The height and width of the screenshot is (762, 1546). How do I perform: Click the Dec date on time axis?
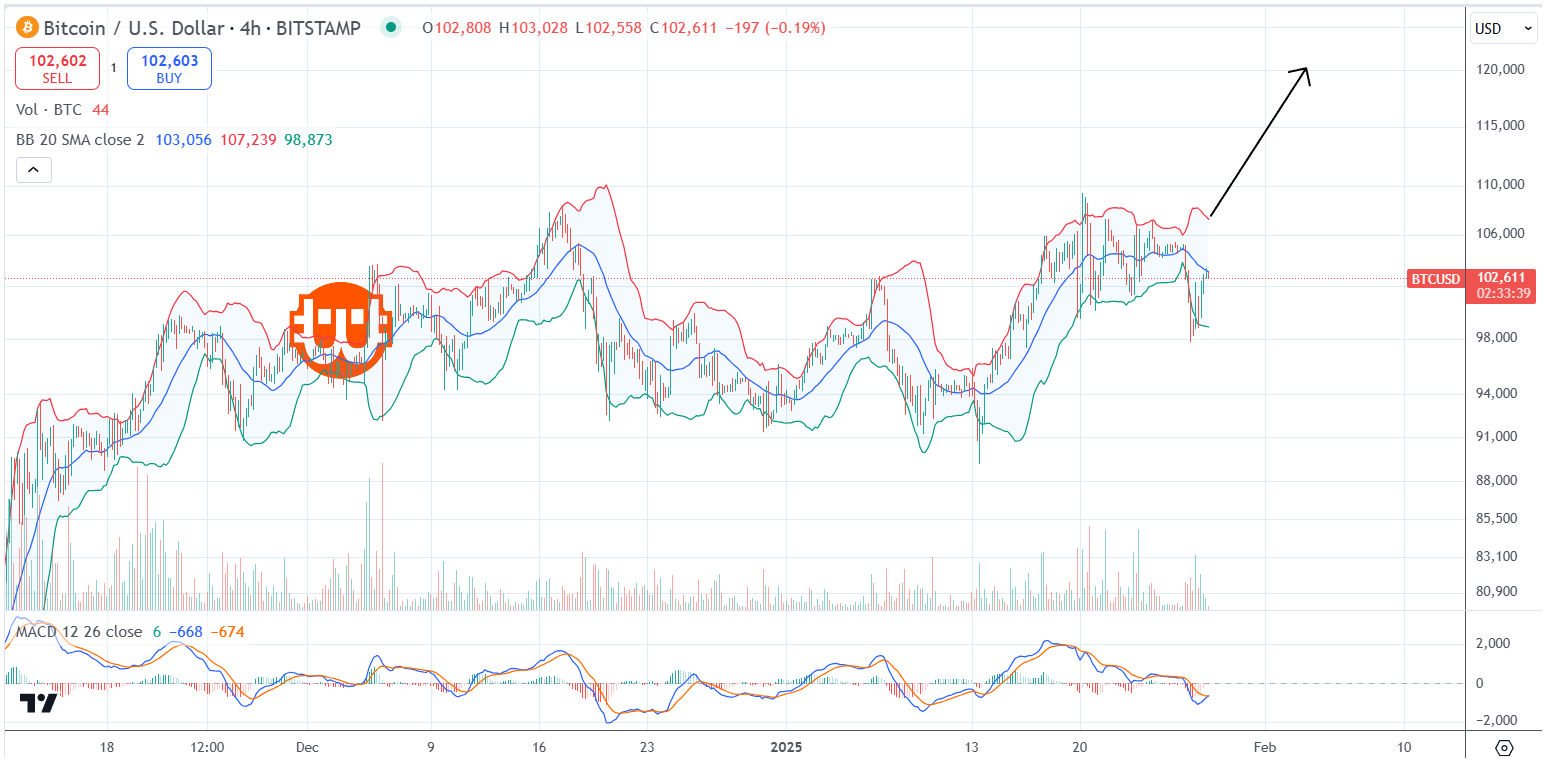pyautogui.click(x=308, y=747)
